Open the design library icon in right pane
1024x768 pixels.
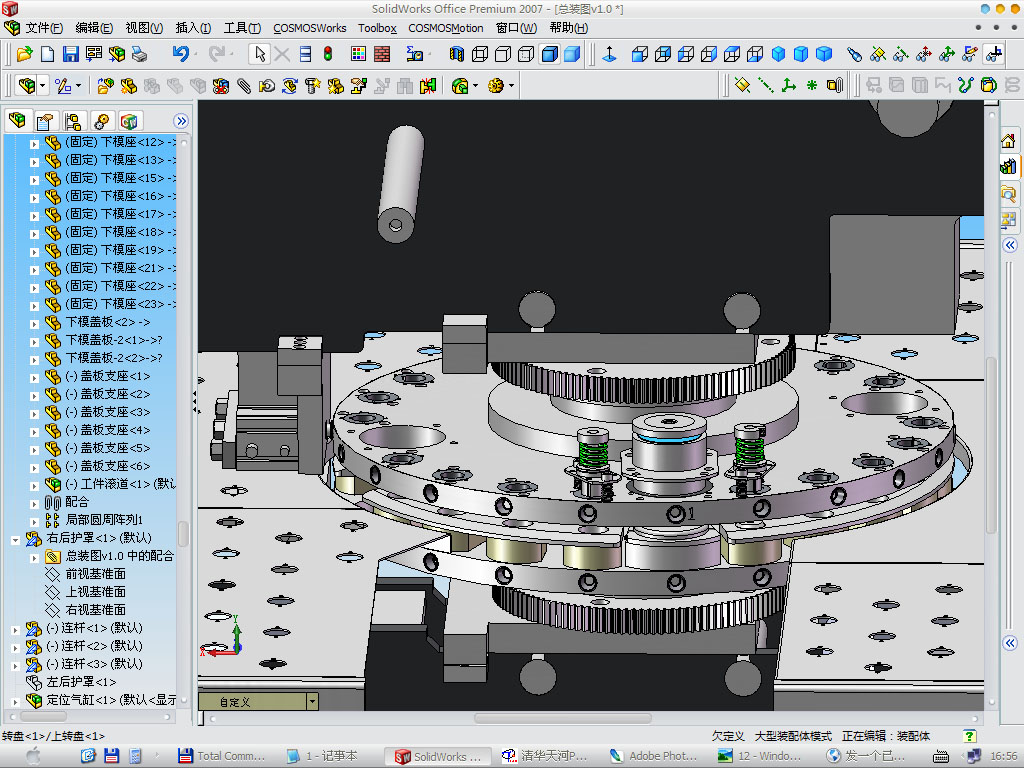pyautogui.click(x=1008, y=166)
